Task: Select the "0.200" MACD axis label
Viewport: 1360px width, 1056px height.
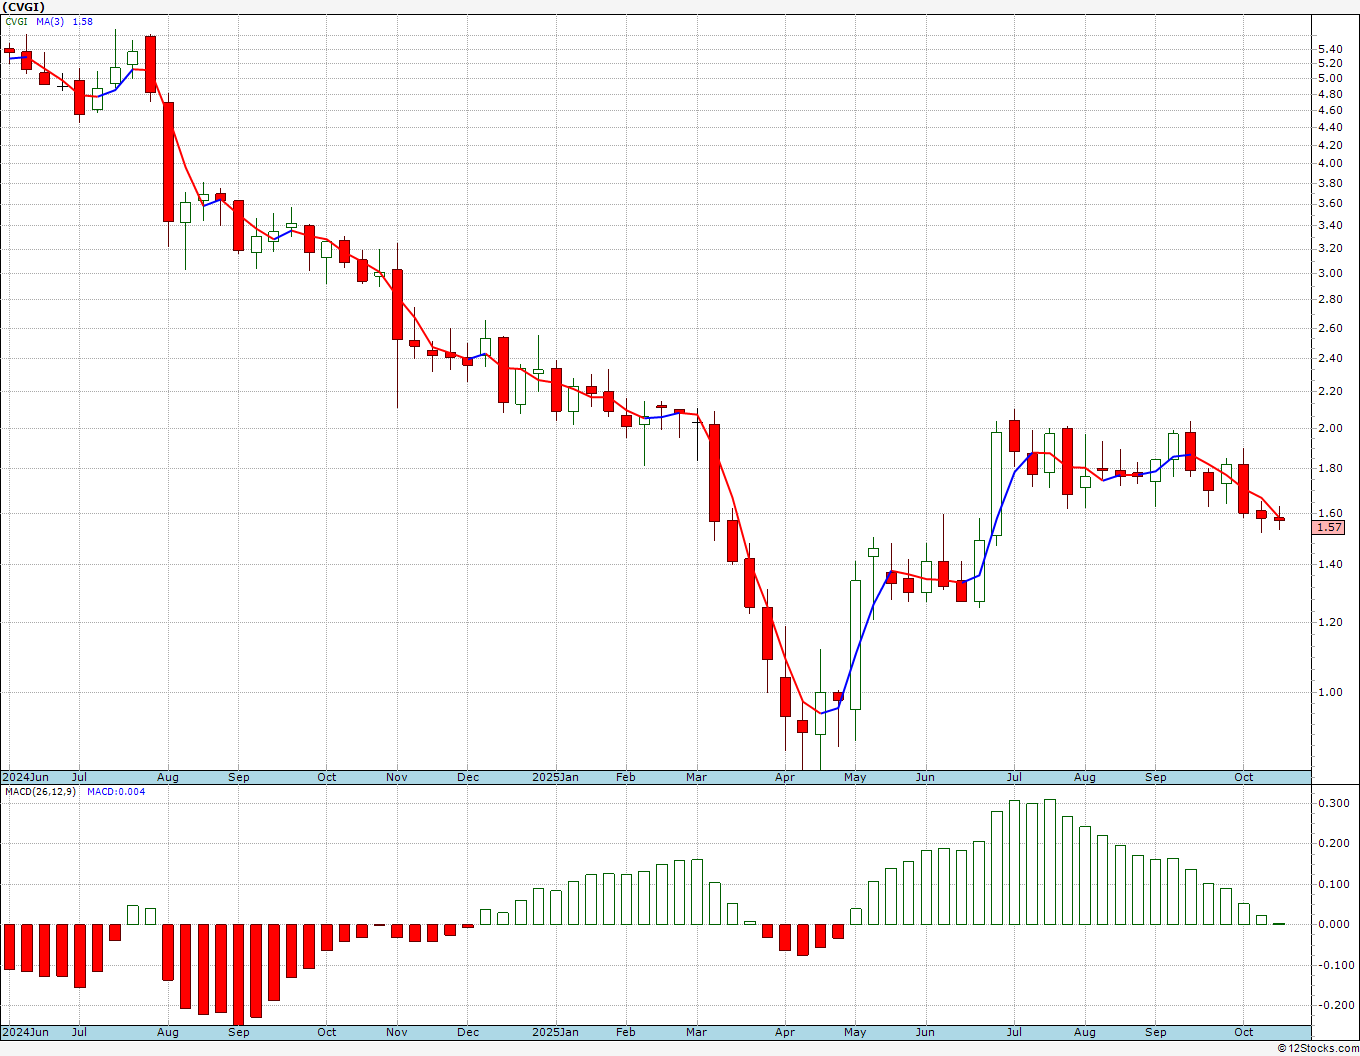Action: (x=1333, y=843)
